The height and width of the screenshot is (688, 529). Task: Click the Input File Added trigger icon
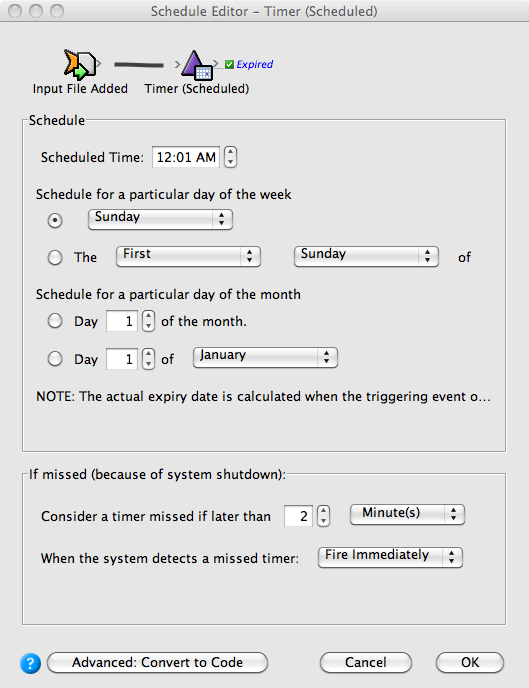click(80, 64)
